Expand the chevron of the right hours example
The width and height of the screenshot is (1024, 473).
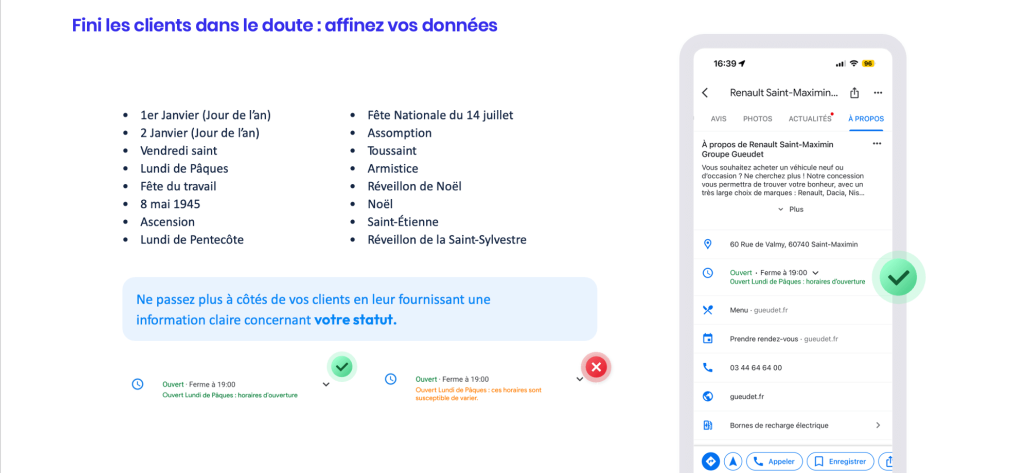tap(580, 379)
